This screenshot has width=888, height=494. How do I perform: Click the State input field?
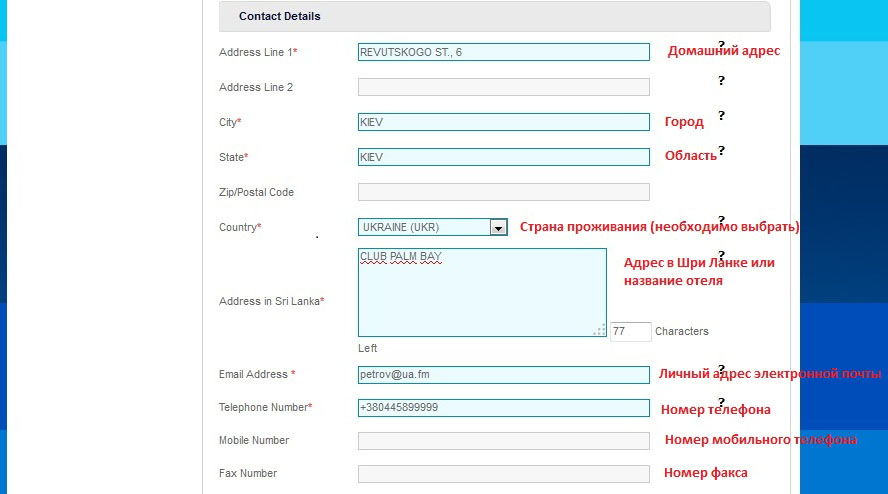coord(503,157)
